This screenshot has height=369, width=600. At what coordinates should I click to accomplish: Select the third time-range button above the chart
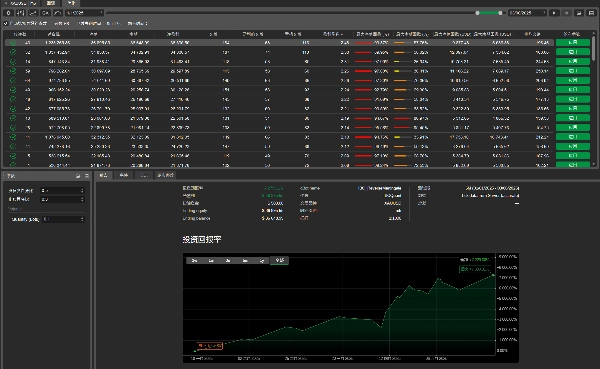(228, 261)
